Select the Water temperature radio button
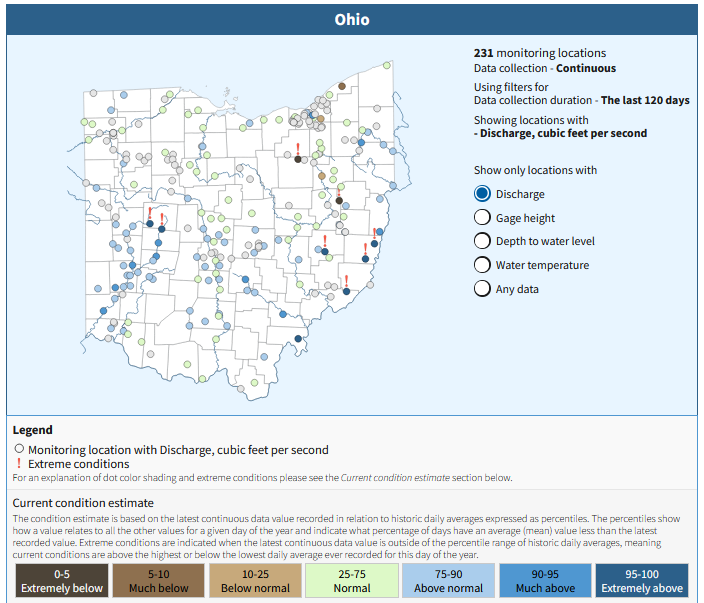This screenshot has height=603, width=704. (x=482, y=264)
